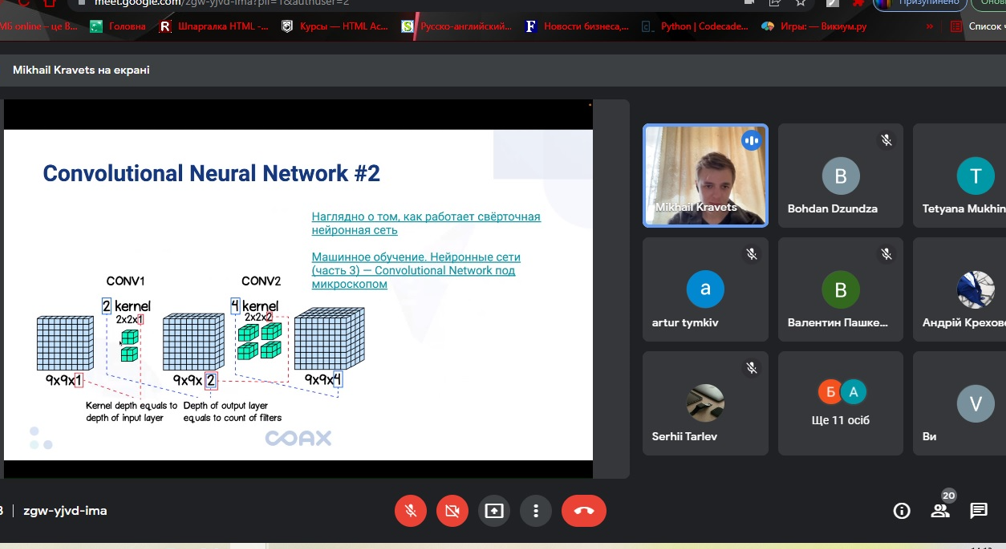Turn on the camera
Screen dimensions: 1006x549
452,511
